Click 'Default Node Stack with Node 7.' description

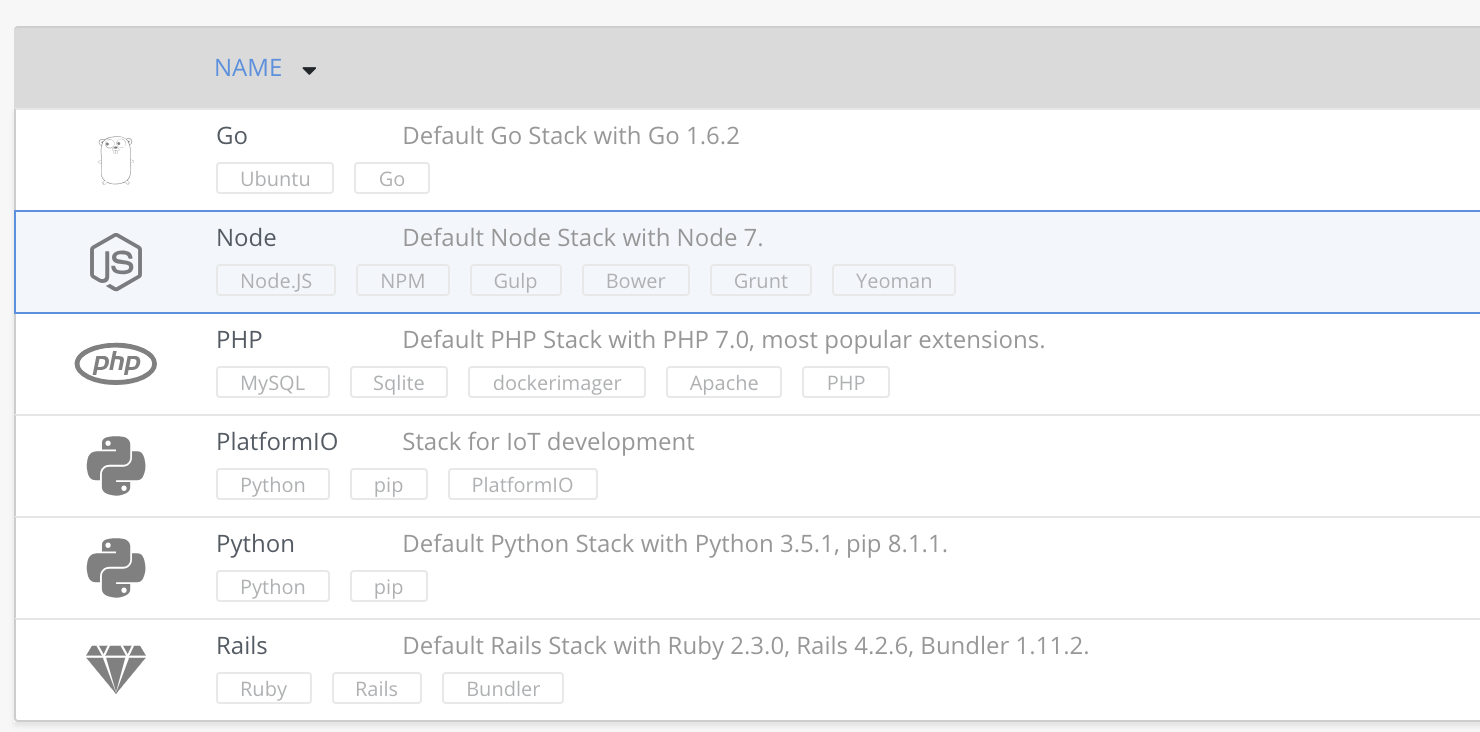(583, 238)
